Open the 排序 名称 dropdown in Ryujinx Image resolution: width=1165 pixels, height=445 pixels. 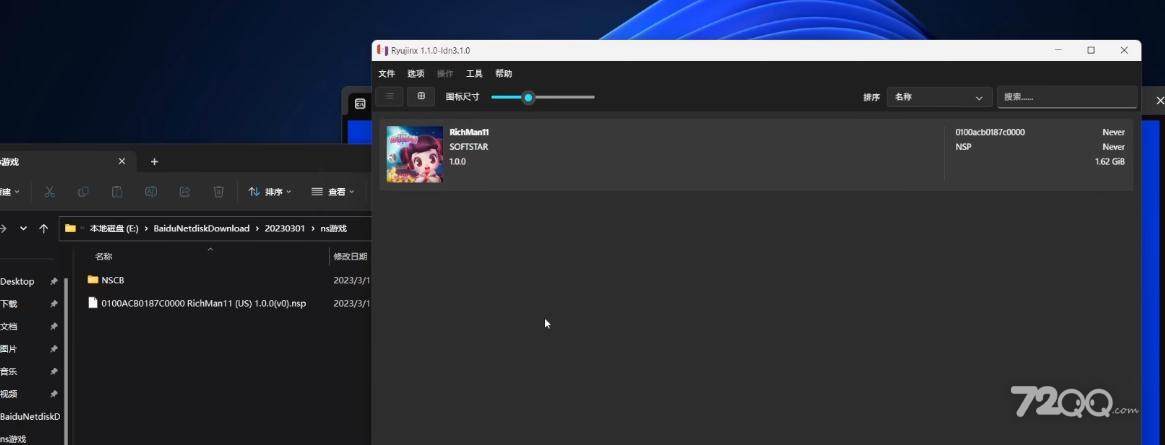coord(939,97)
